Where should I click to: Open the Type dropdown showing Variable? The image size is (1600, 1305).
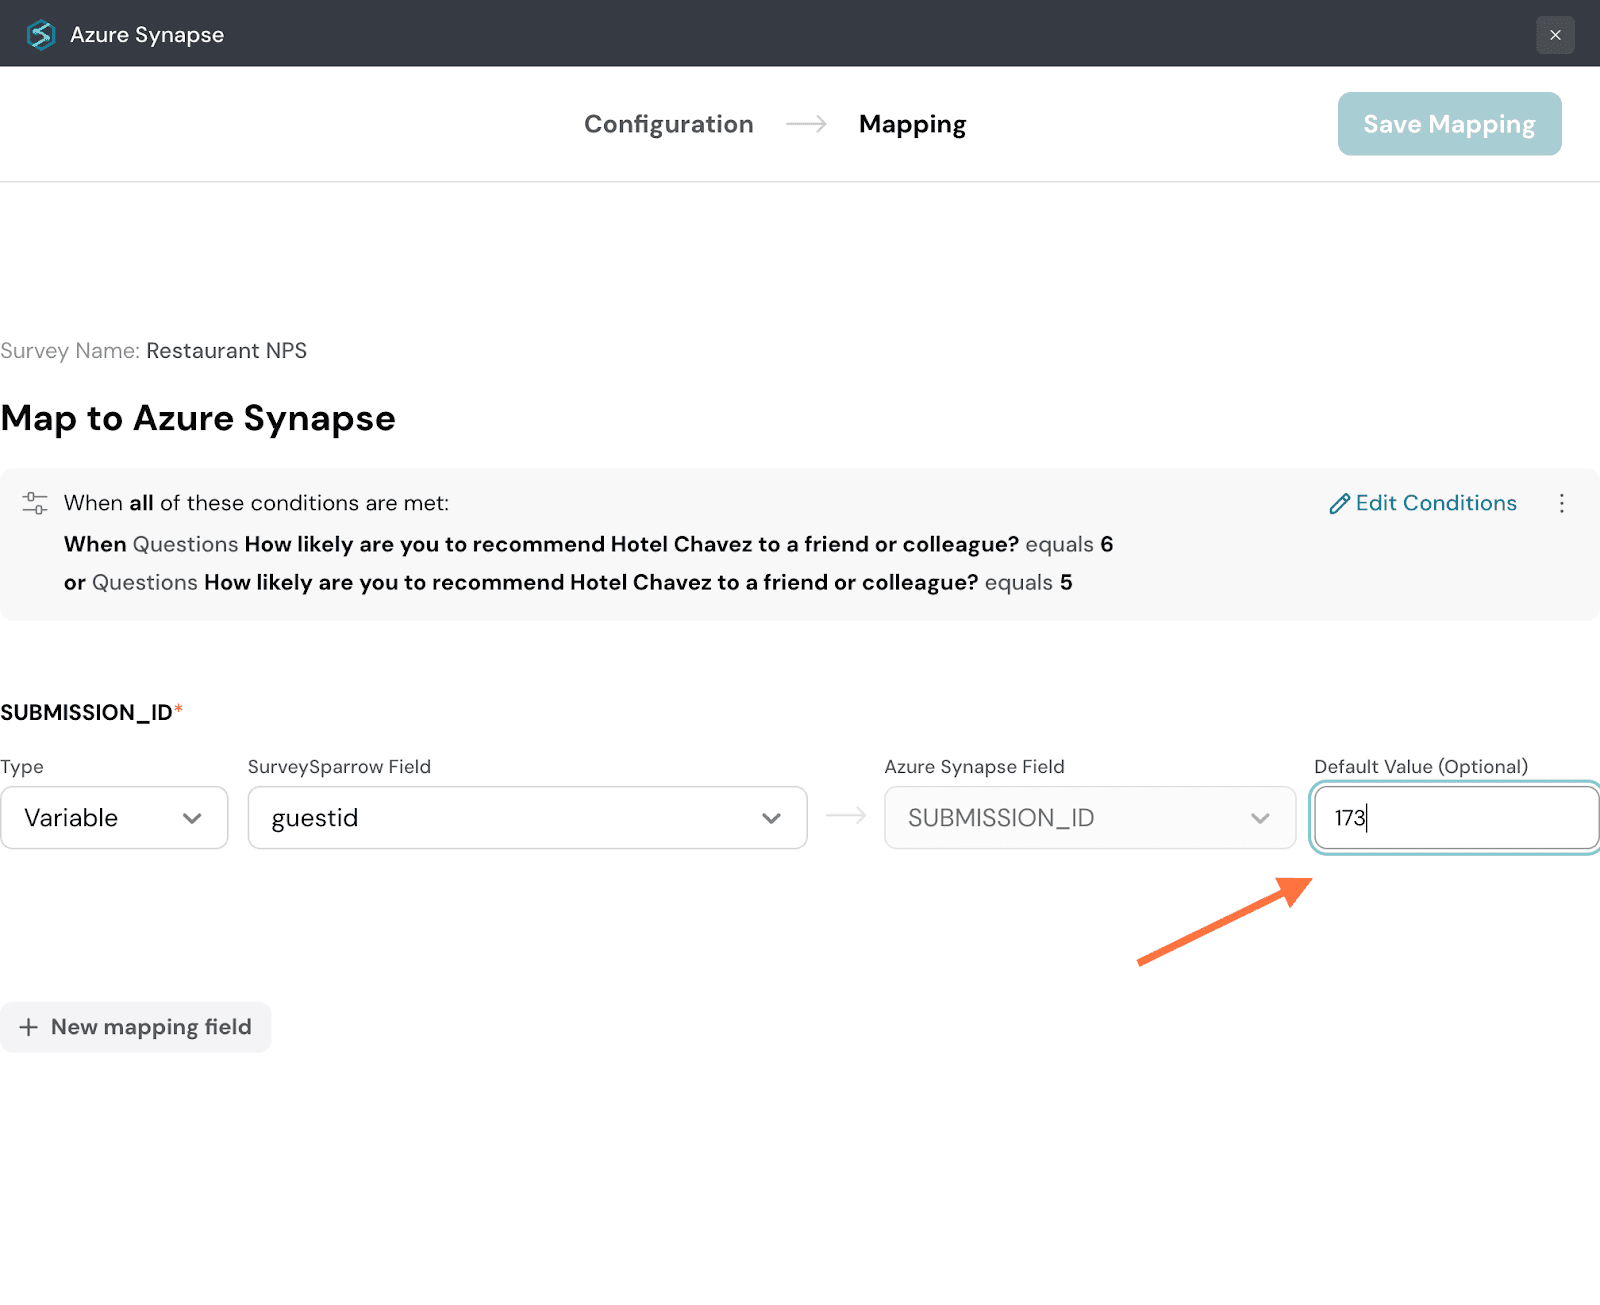[x=114, y=818]
